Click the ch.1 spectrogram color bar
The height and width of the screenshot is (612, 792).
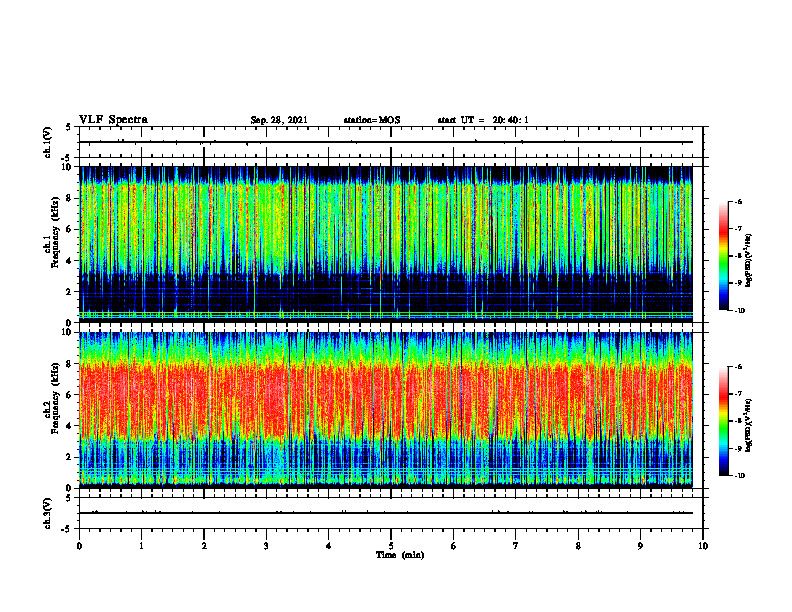pyautogui.click(x=723, y=256)
